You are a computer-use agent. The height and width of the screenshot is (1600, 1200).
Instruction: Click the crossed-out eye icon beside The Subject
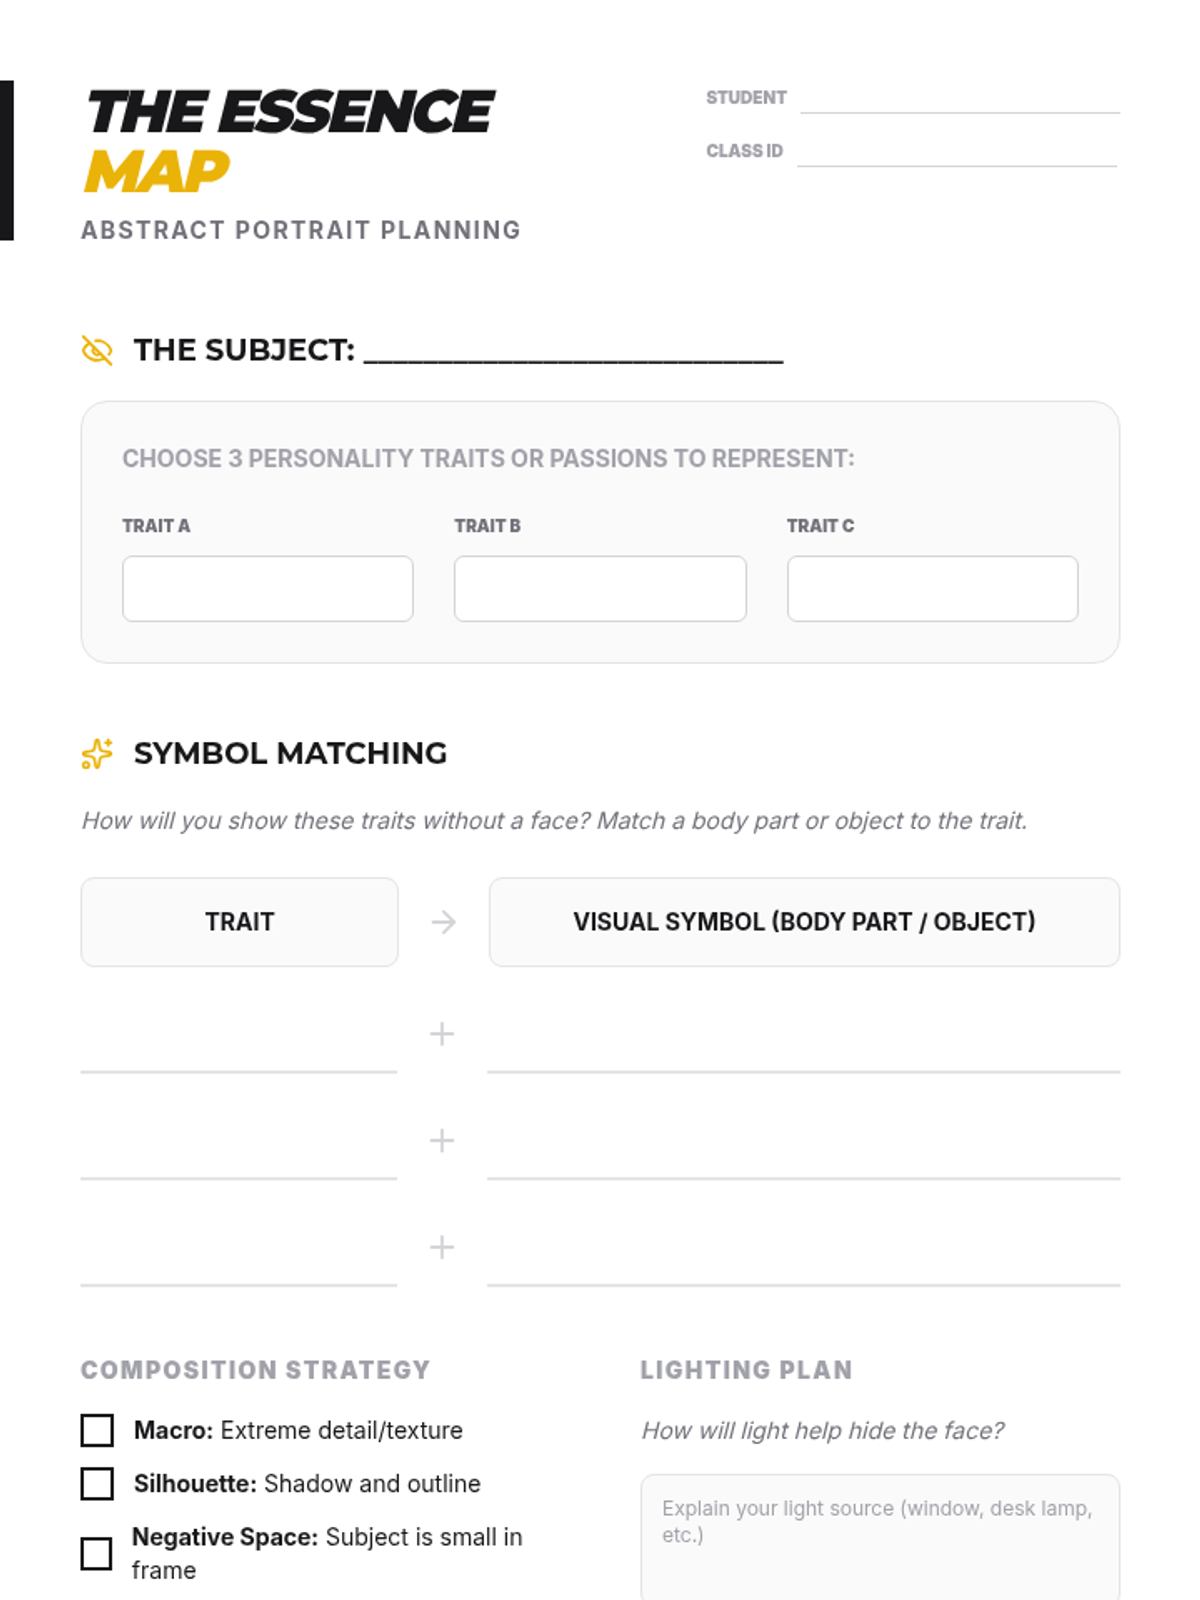[x=97, y=351]
